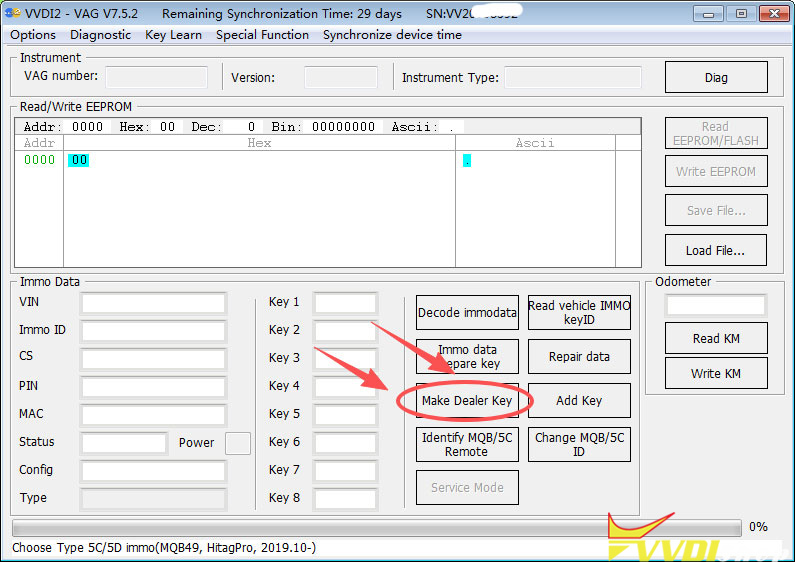Select the highlighted 00 hex byte

(x=79, y=160)
